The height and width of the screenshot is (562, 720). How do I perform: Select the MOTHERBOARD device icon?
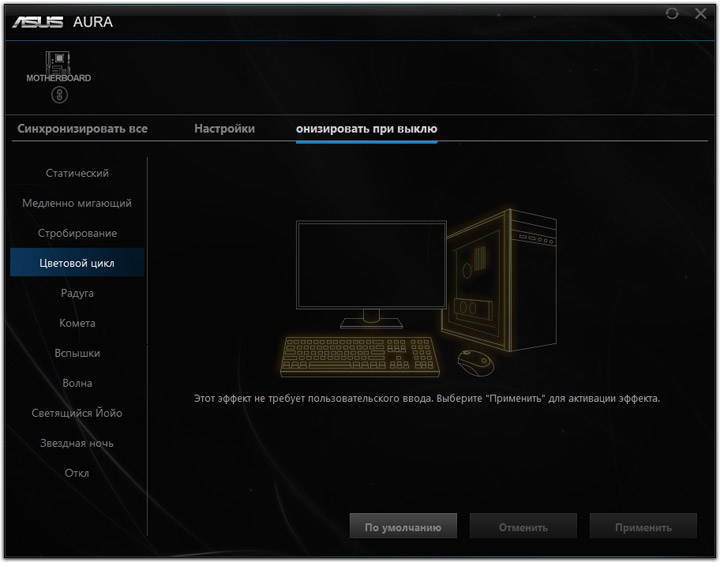coord(58,67)
